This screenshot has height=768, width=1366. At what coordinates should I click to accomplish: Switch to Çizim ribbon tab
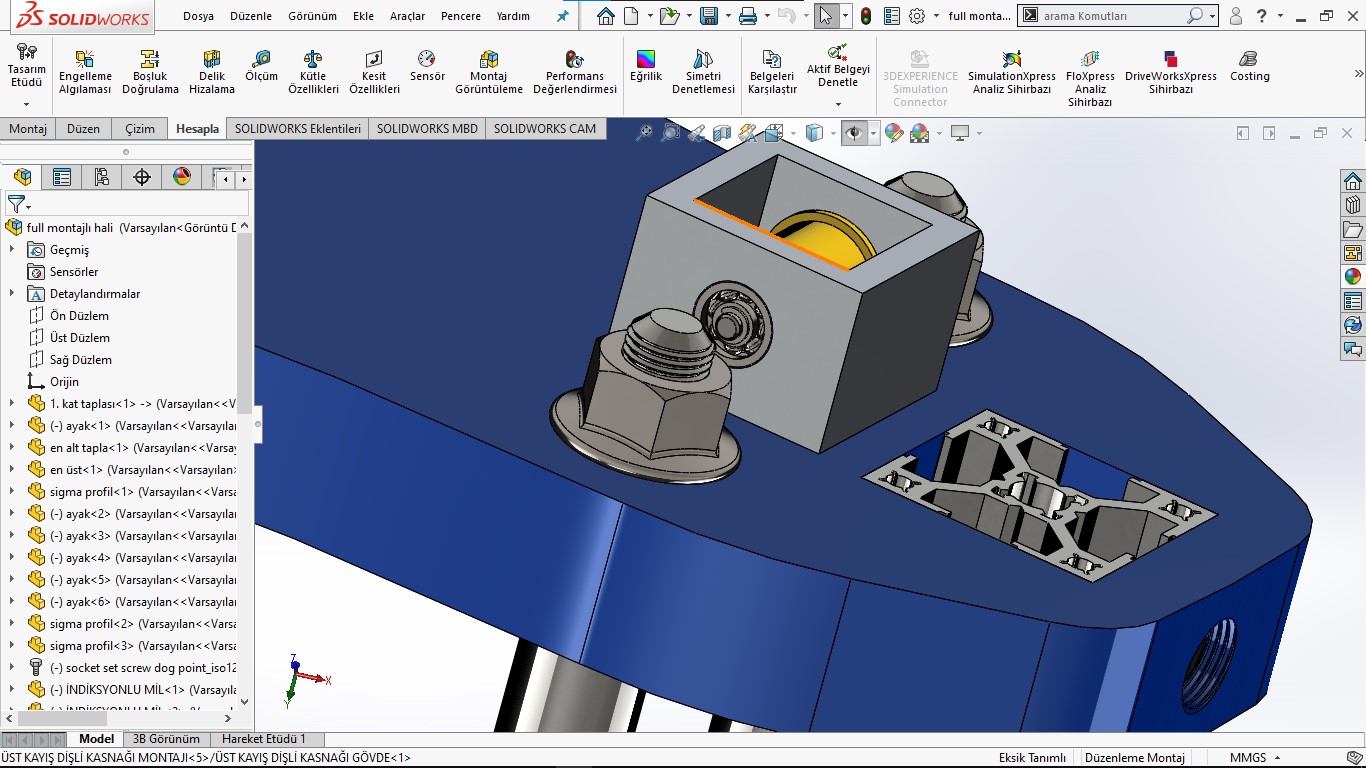click(x=140, y=129)
